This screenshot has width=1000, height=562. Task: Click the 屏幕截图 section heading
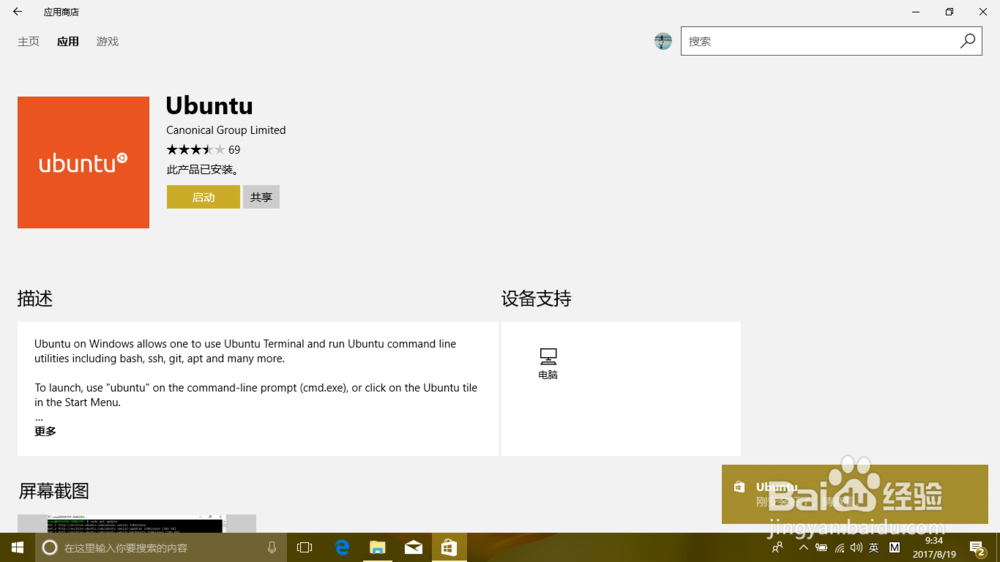coord(54,491)
